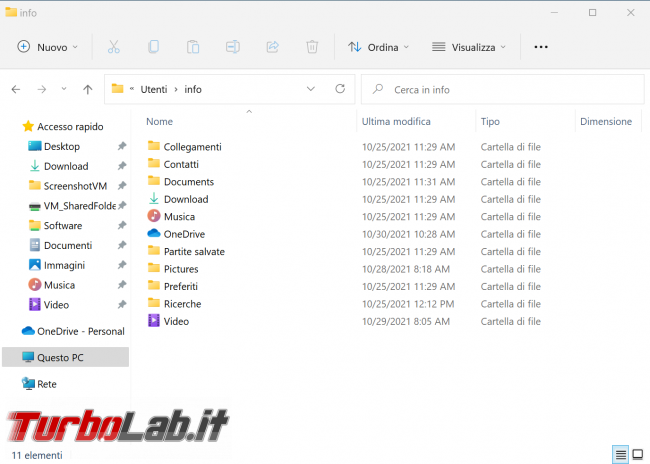Open Download in the sidebar

point(66,166)
